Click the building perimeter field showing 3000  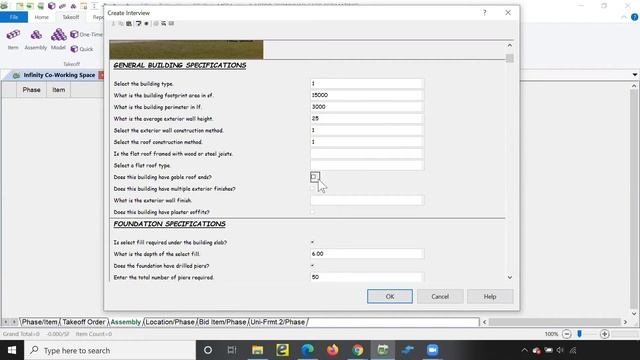pos(367,107)
